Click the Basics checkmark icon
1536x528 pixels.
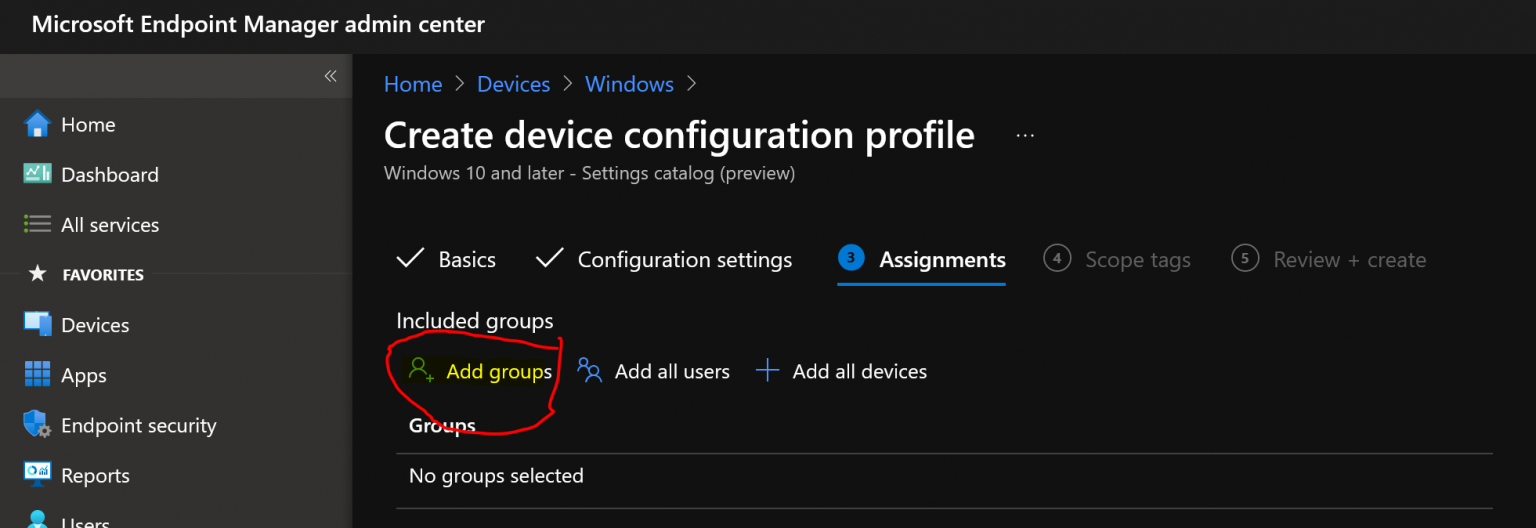410,259
